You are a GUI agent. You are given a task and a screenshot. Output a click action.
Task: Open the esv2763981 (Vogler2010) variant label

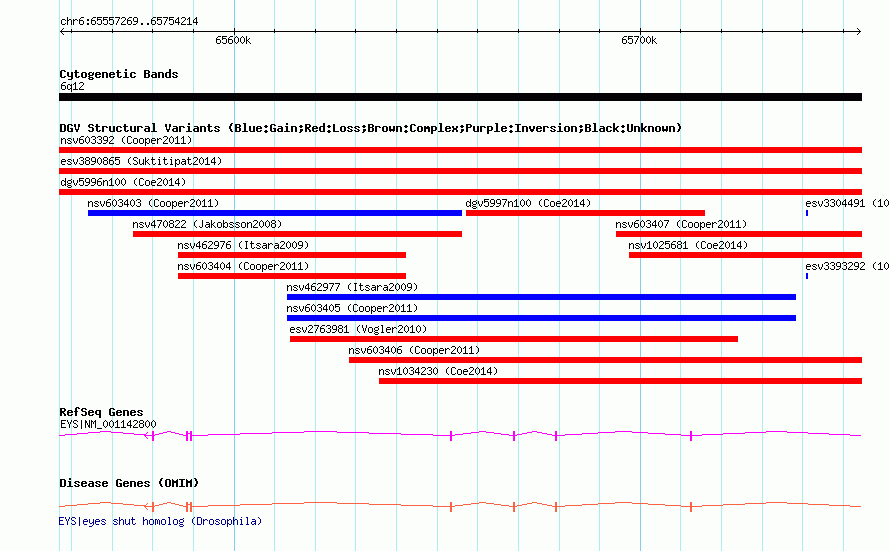pos(358,329)
